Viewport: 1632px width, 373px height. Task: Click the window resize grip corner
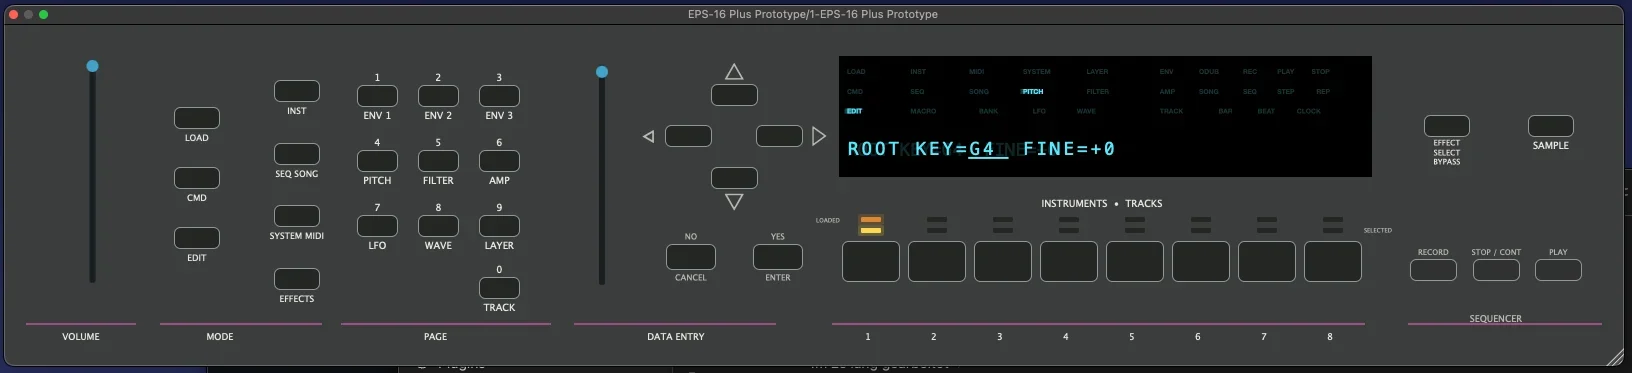1615,357
